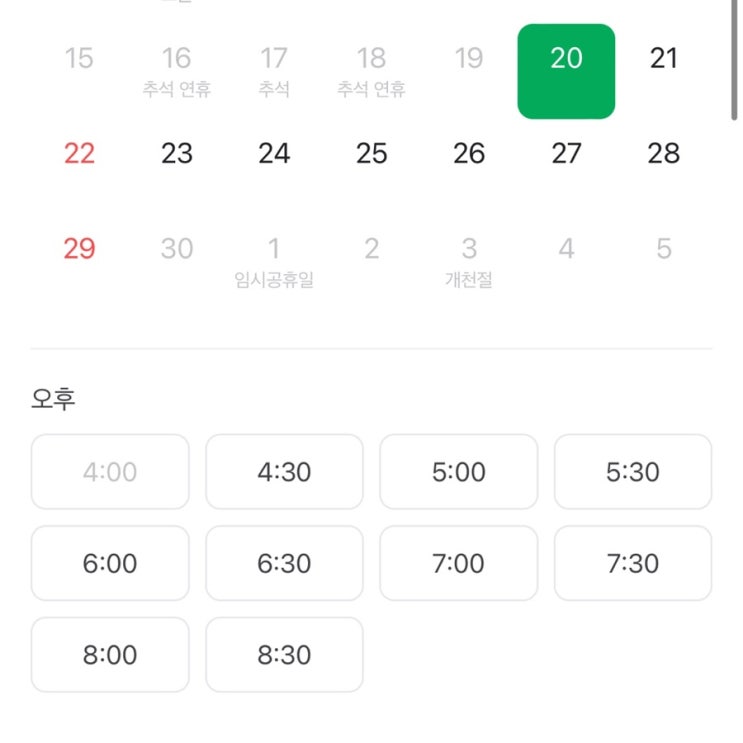
Task: Select the 7:30 time slot
Action: click(x=633, y=563)
